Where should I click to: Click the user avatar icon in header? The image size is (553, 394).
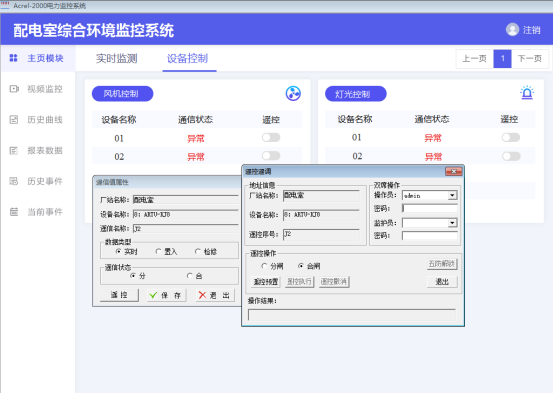pos(512,30)
